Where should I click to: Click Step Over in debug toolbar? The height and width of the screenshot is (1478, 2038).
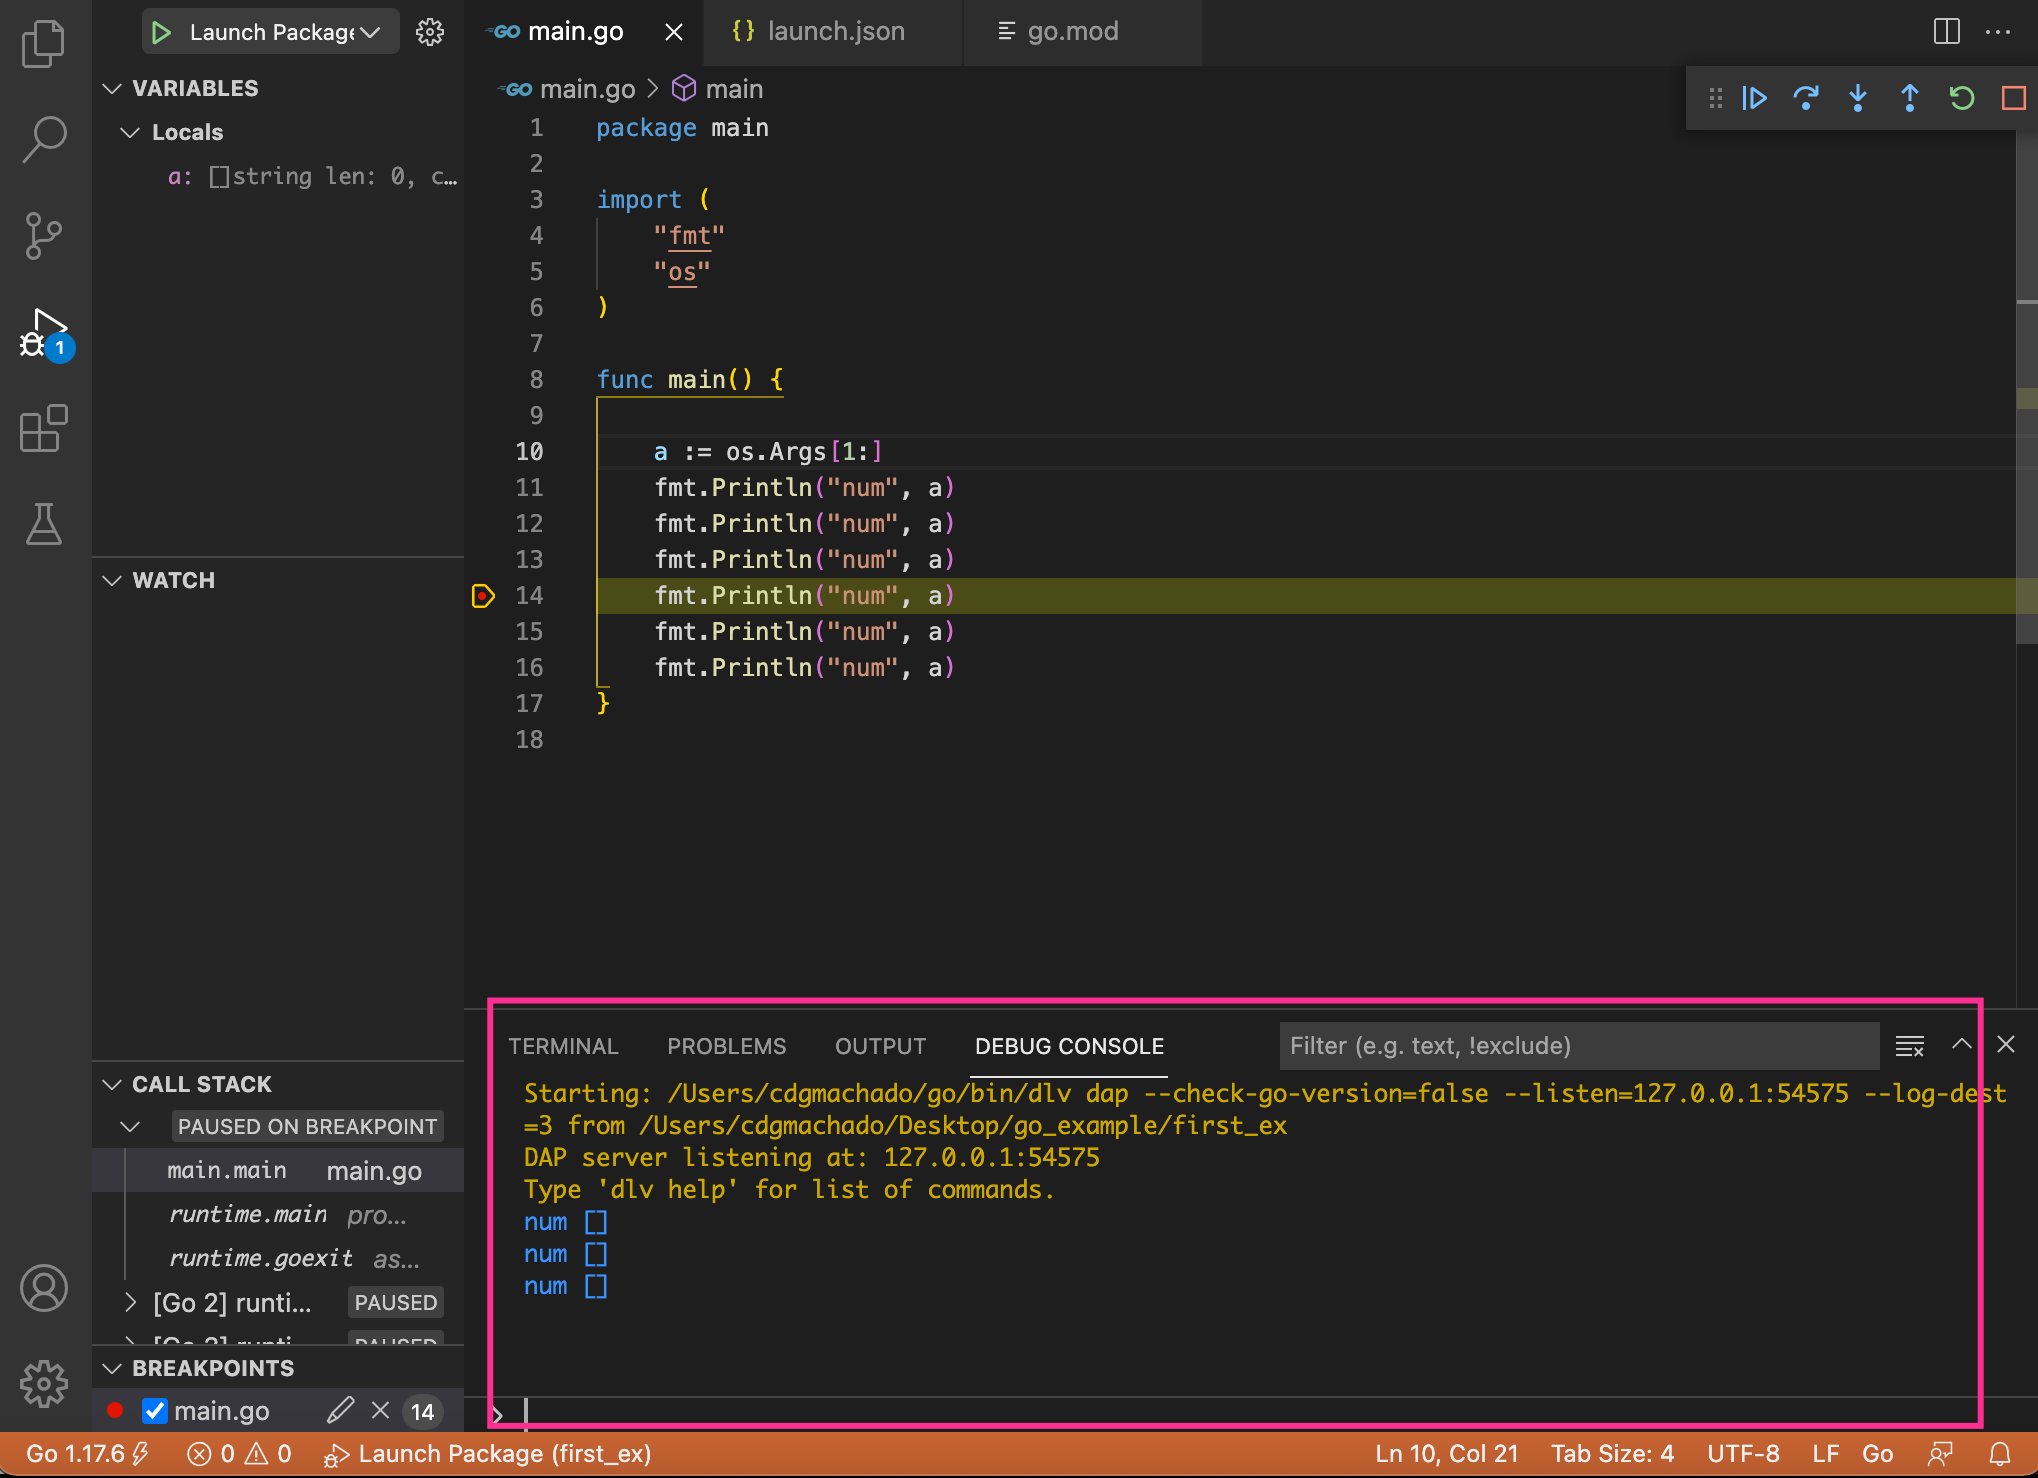click(1806, 98)
